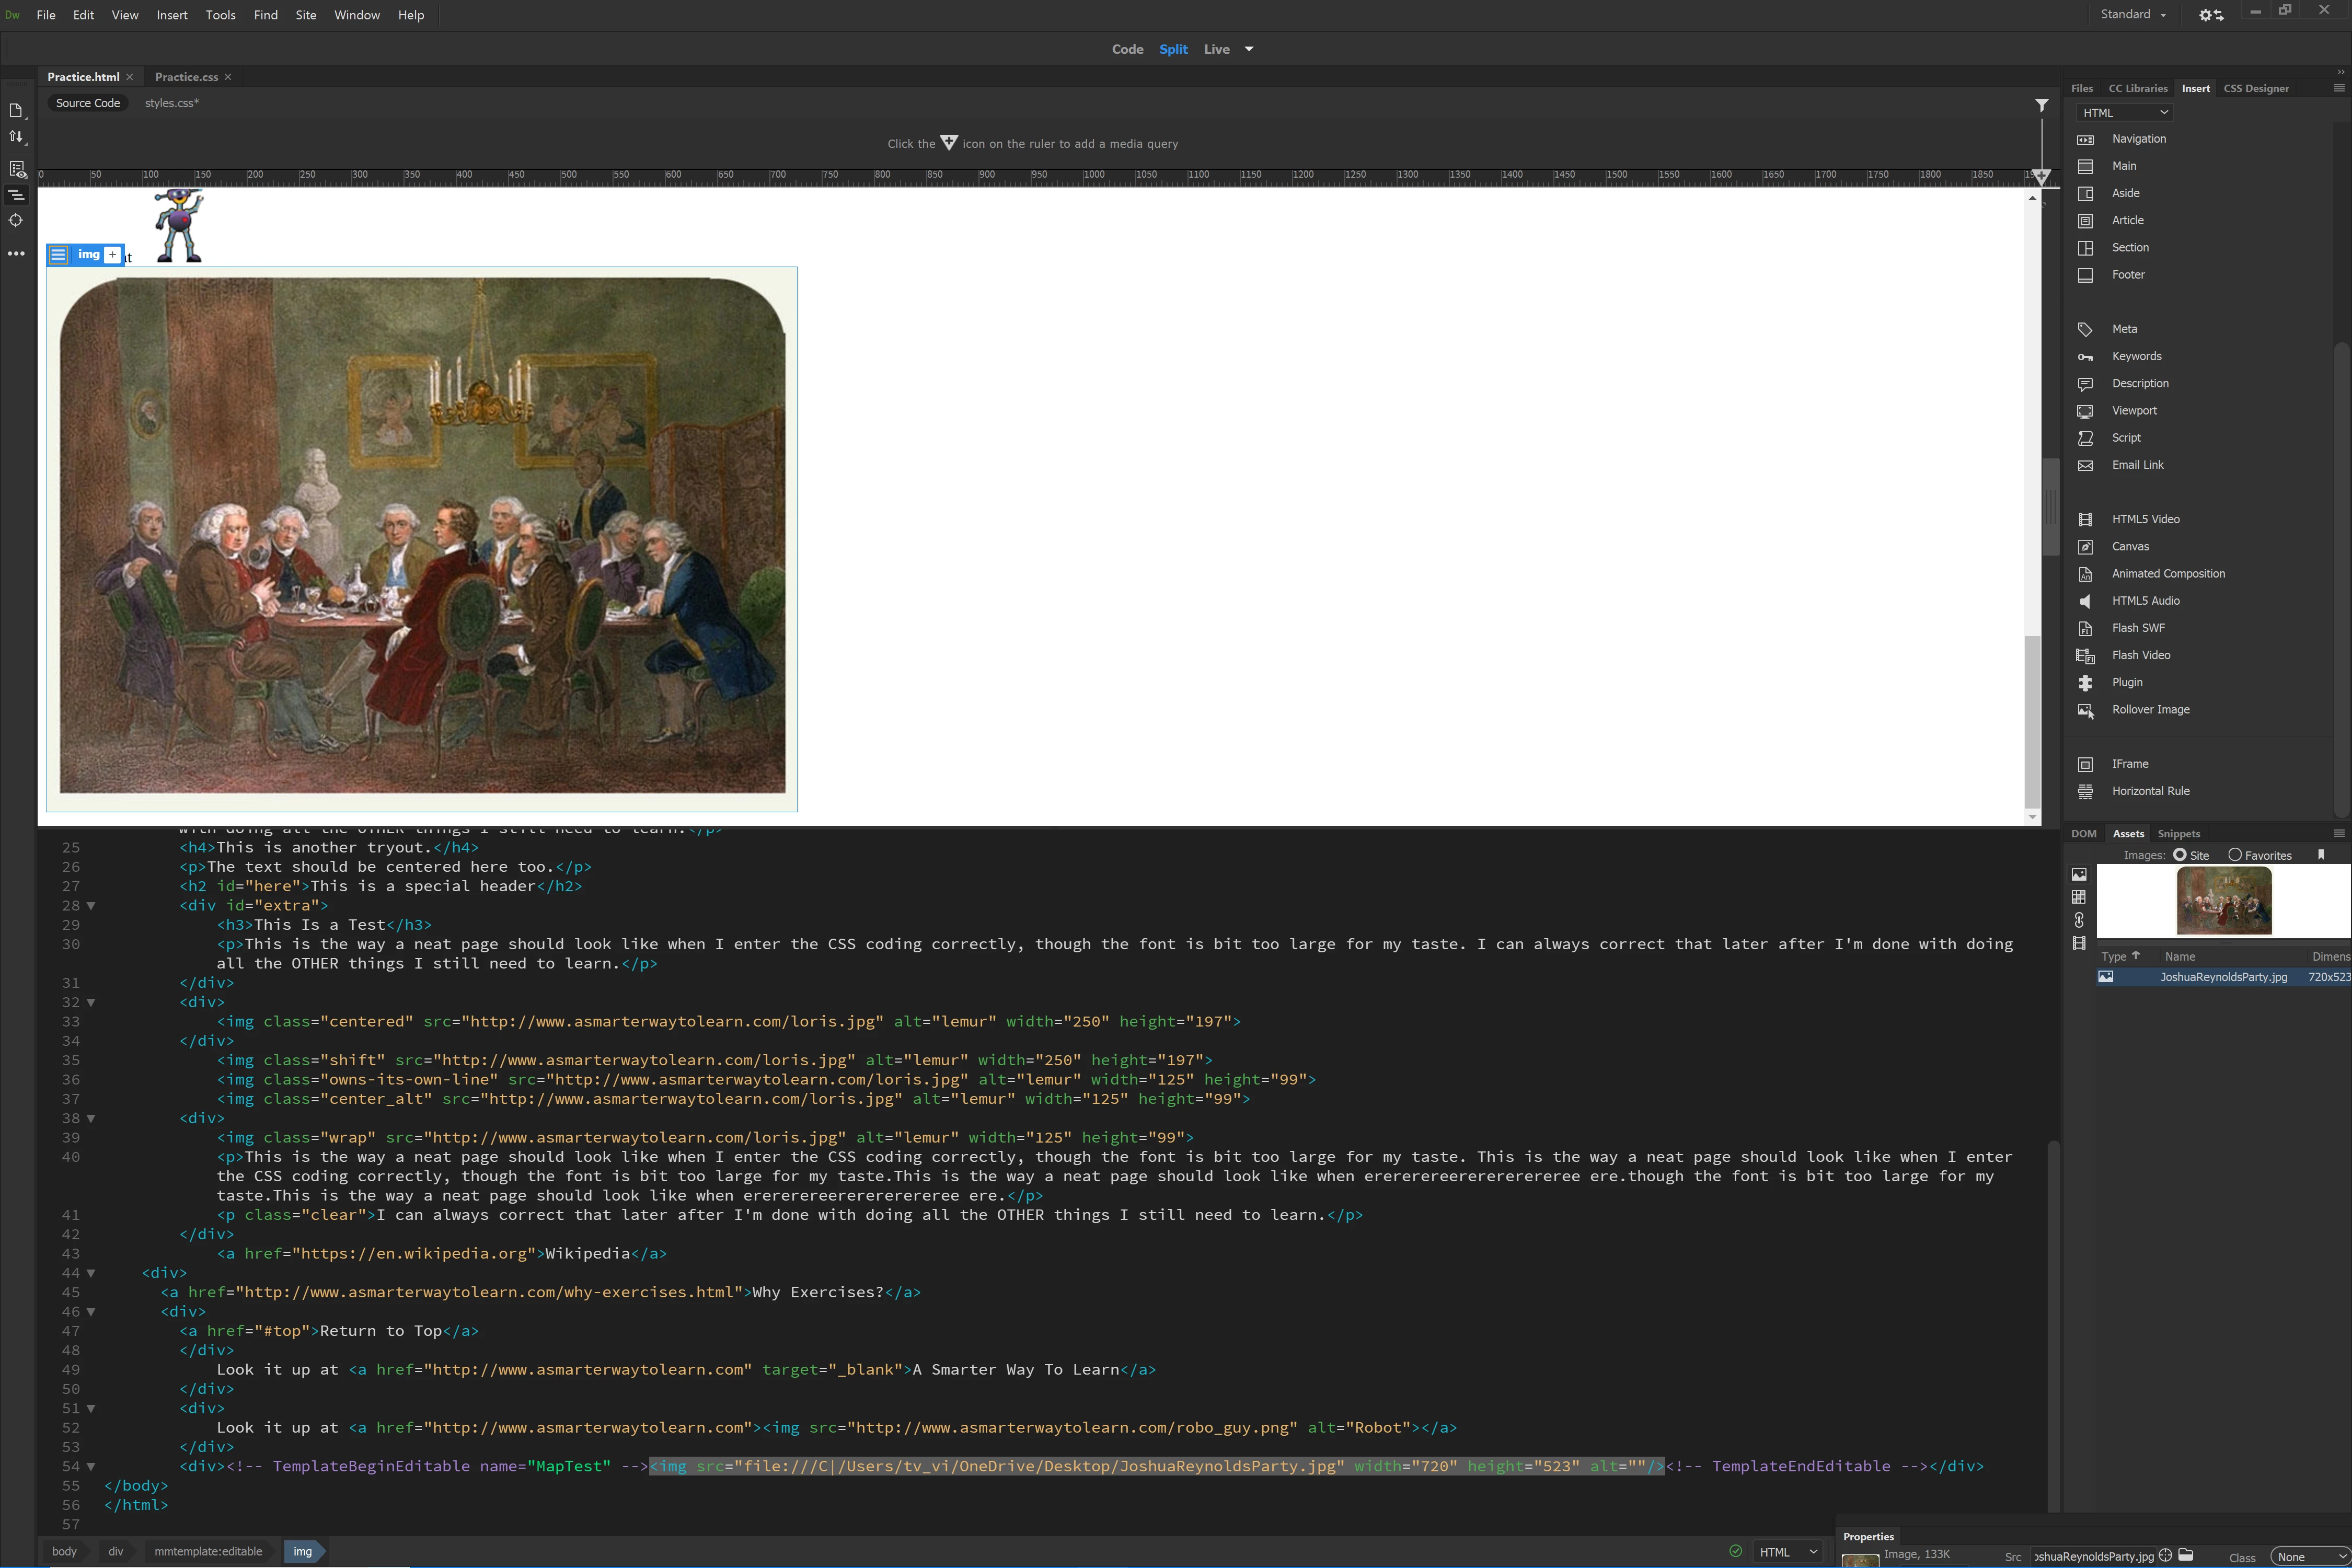Click the img element hamburger icon
Viewport: 2352px width, 1568px height.
coord(59,255)
